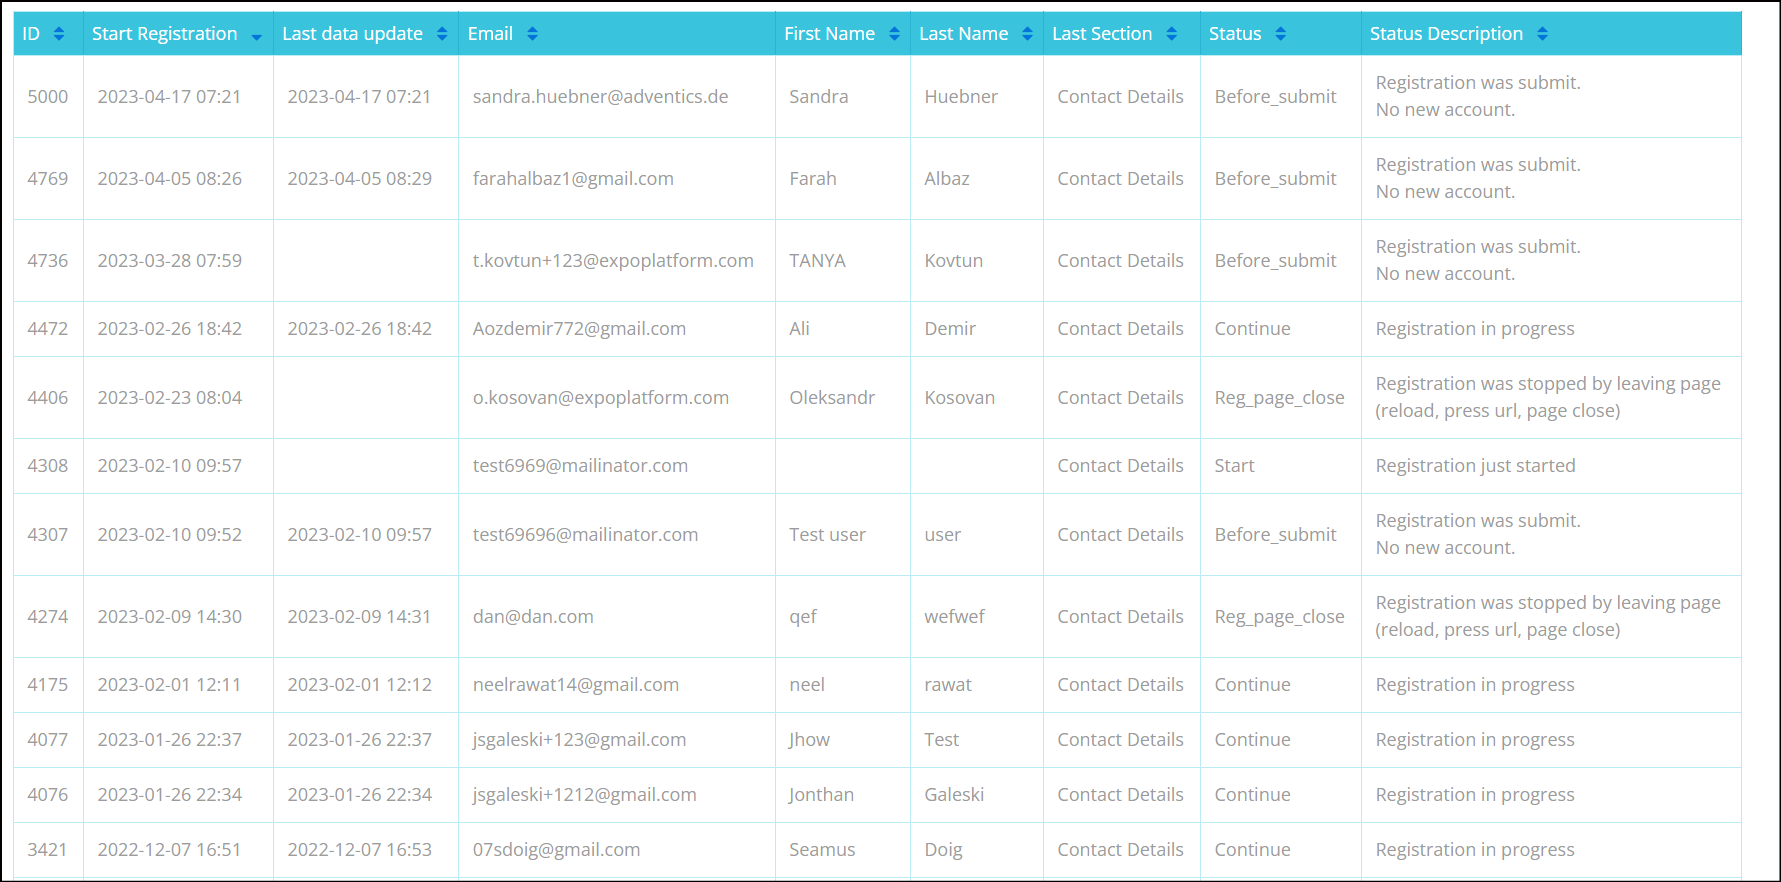1781x882 pixels.
Task: Select email o.kosovan@expoplatform.com
Action: (600, 398)
